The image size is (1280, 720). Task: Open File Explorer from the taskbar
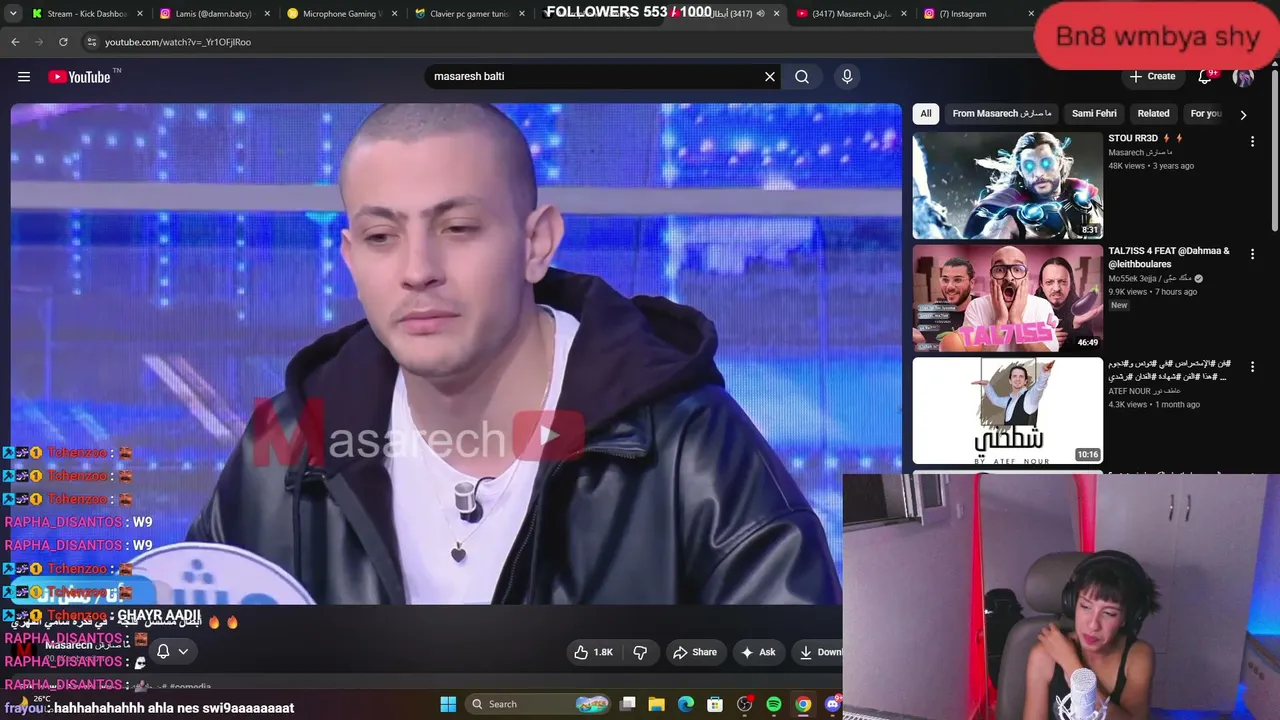point(657,704)
